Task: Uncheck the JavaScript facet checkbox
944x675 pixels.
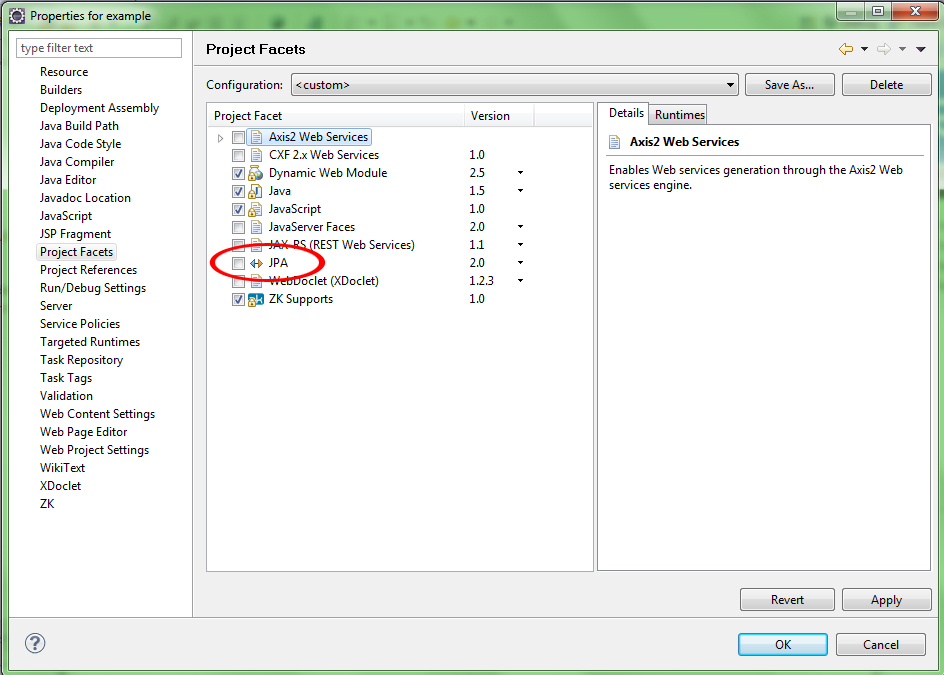Action: click(x=238, y=210)
